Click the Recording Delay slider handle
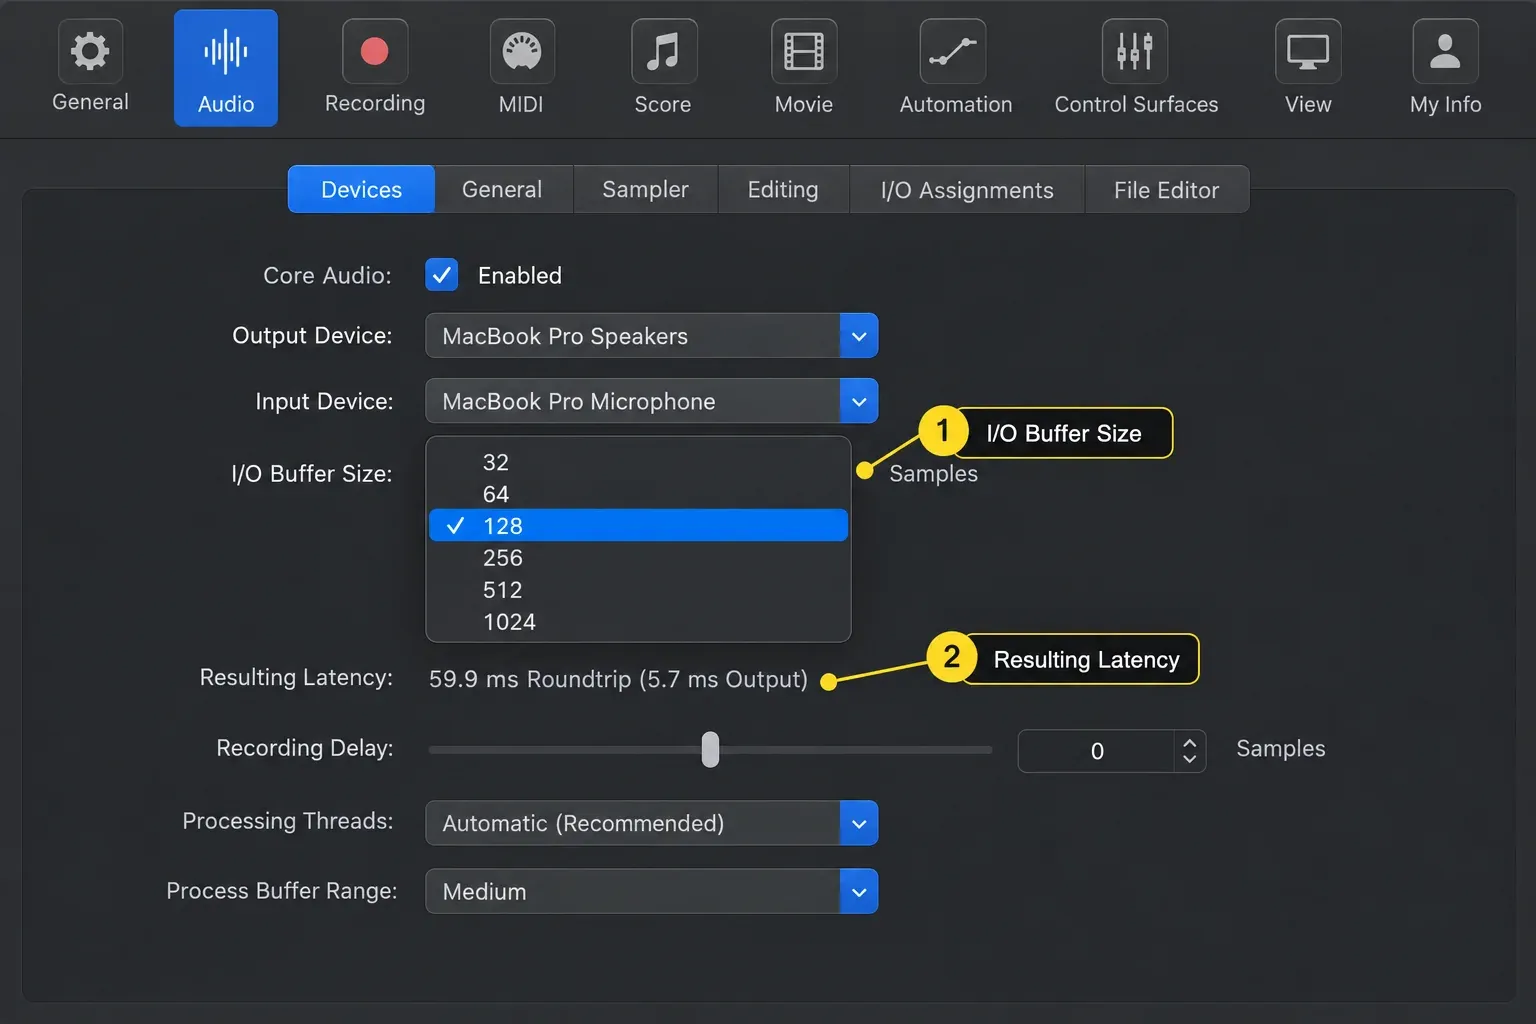The image size is (1536, 1024). [710, 749]
